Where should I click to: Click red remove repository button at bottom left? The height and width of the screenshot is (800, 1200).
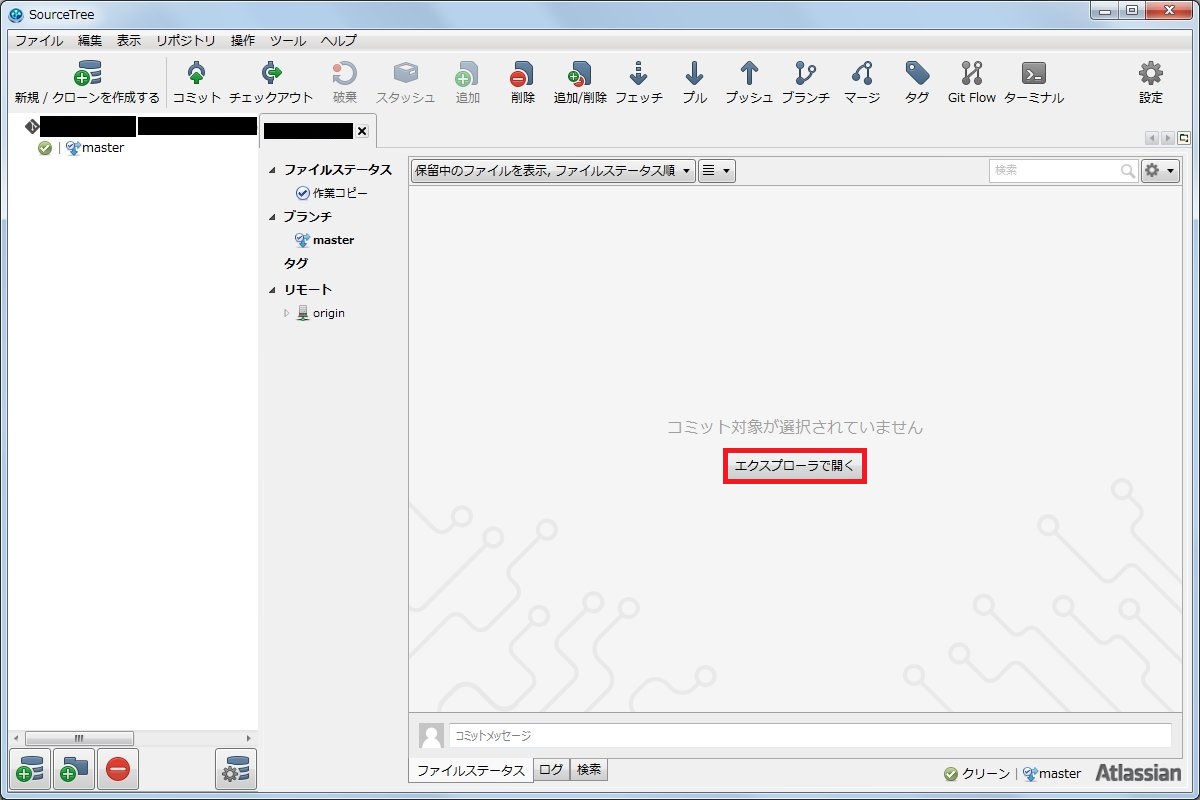coord(117,770)
